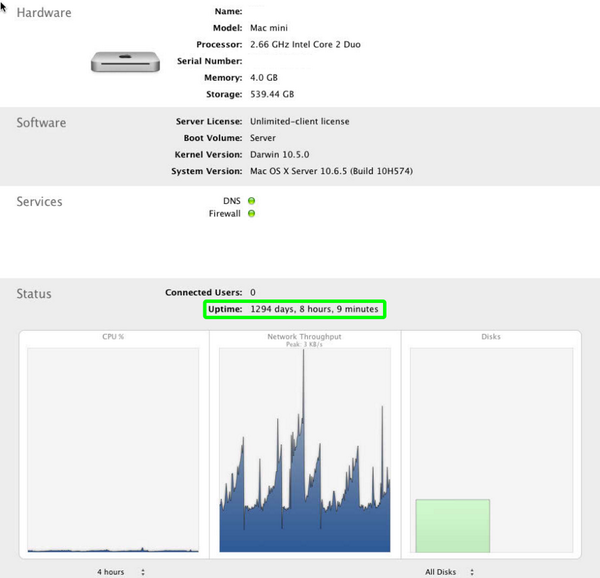The image size is (600, 578).
Task: Select the Firewall service label
Action: tap(225, 213)
